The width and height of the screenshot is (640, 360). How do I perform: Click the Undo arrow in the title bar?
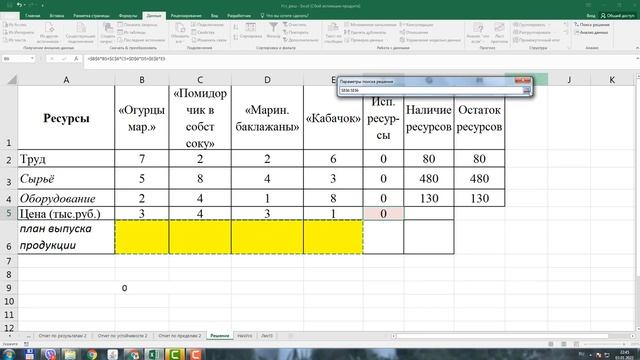click(x=19, y=5)
